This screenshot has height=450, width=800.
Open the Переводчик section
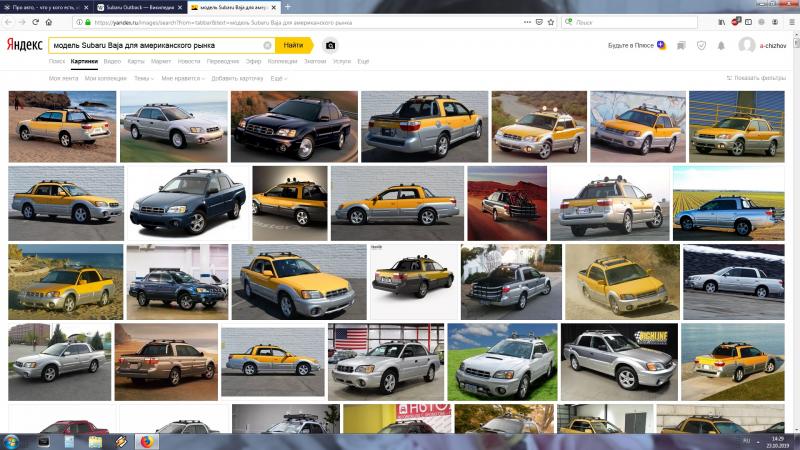tap(223, 61)
